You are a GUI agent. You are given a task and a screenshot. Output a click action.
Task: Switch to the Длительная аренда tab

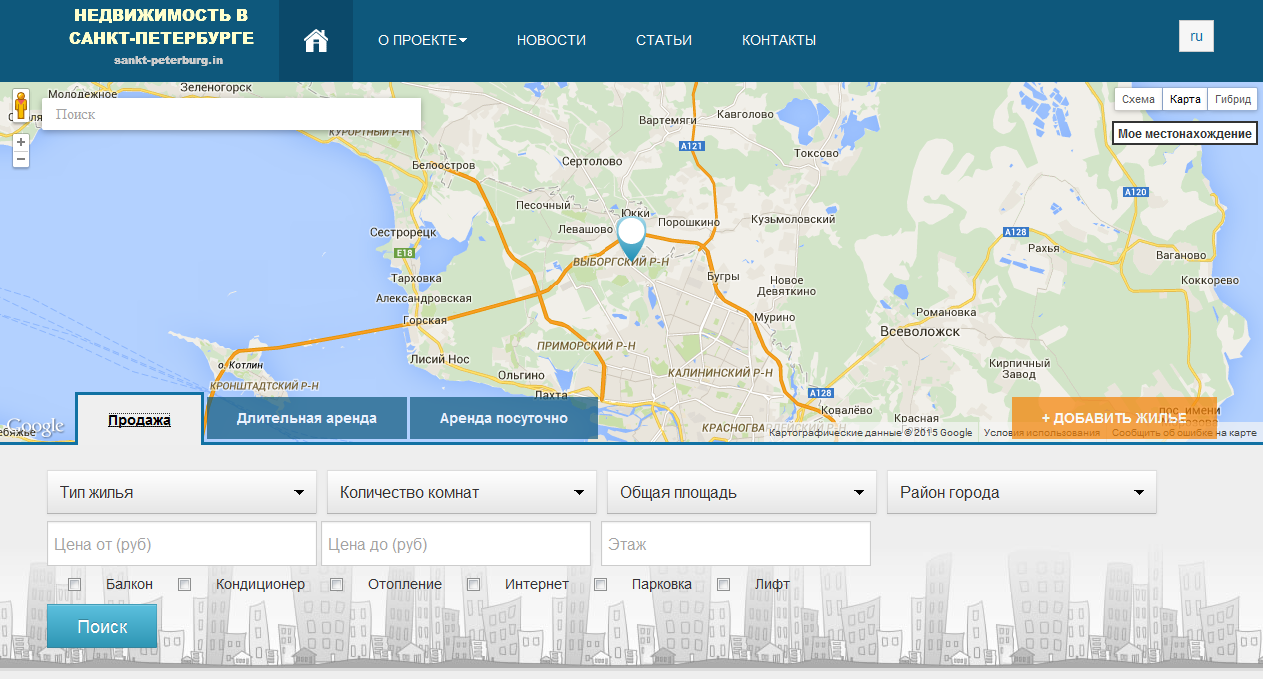point(307,418)
